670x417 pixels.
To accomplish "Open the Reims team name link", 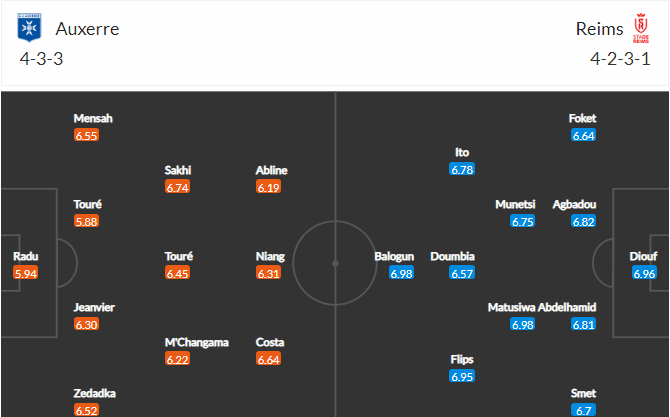I will click(x=599, y=29).
